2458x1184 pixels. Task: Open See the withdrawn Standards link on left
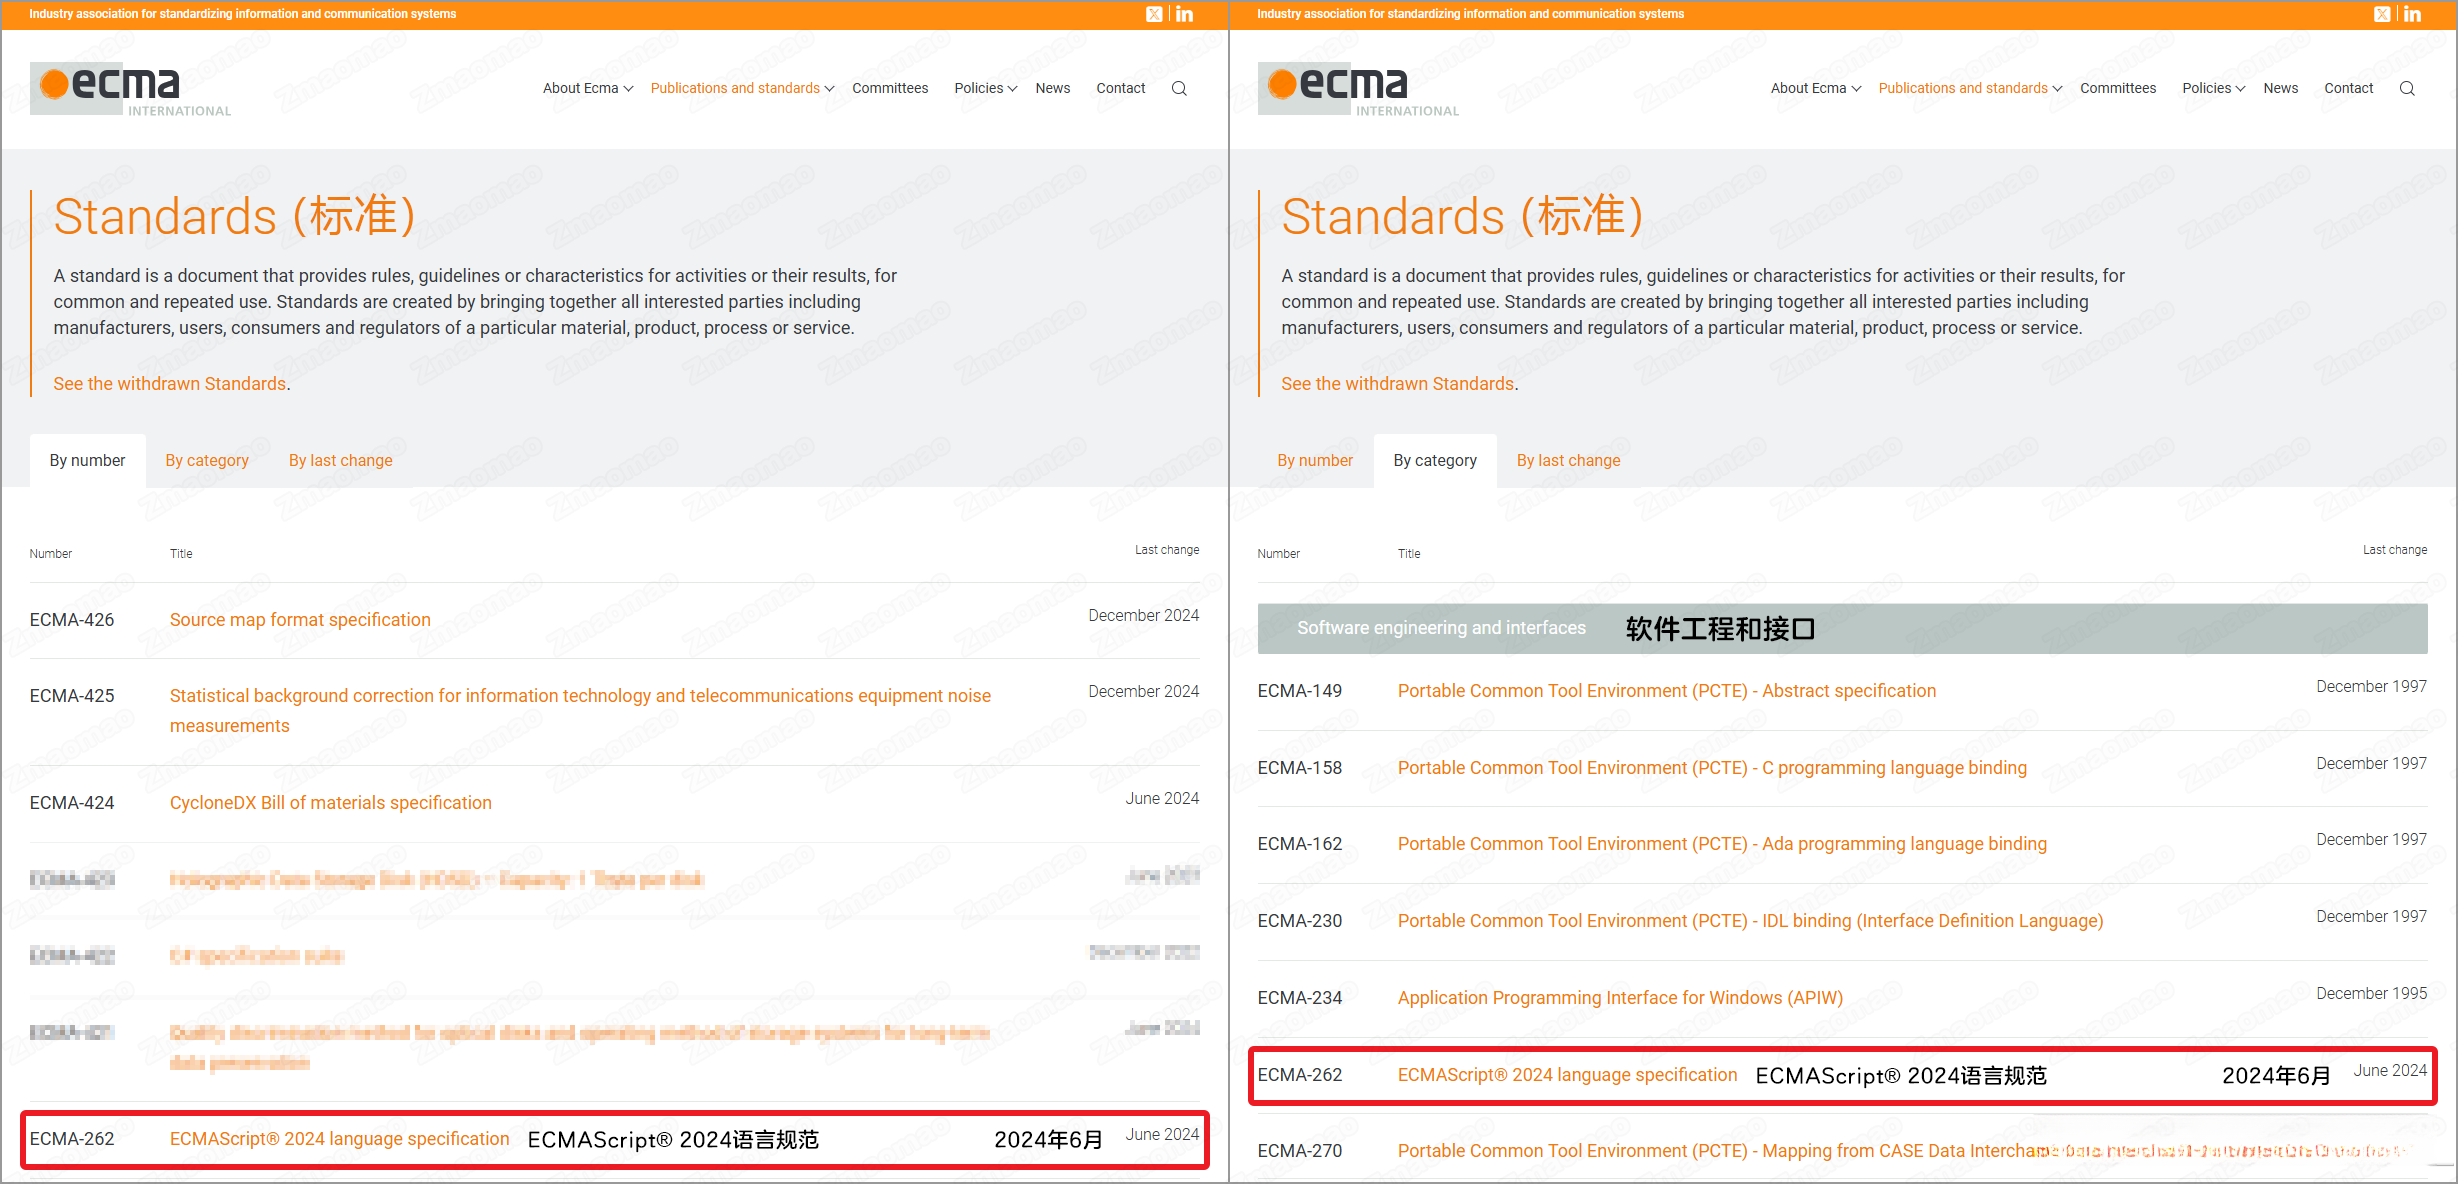click(x=170, y=383)
